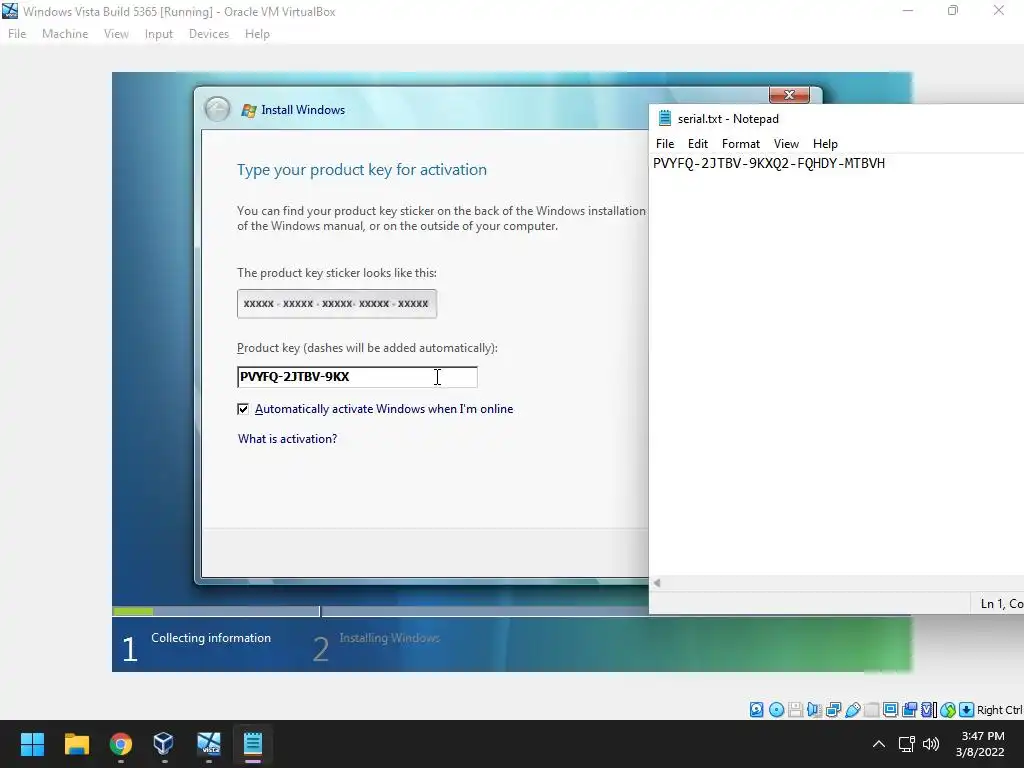The height and width of the screenshot is (768, 1024).
Task: Click the shared folders indicator icon
Action: point(871,710)
